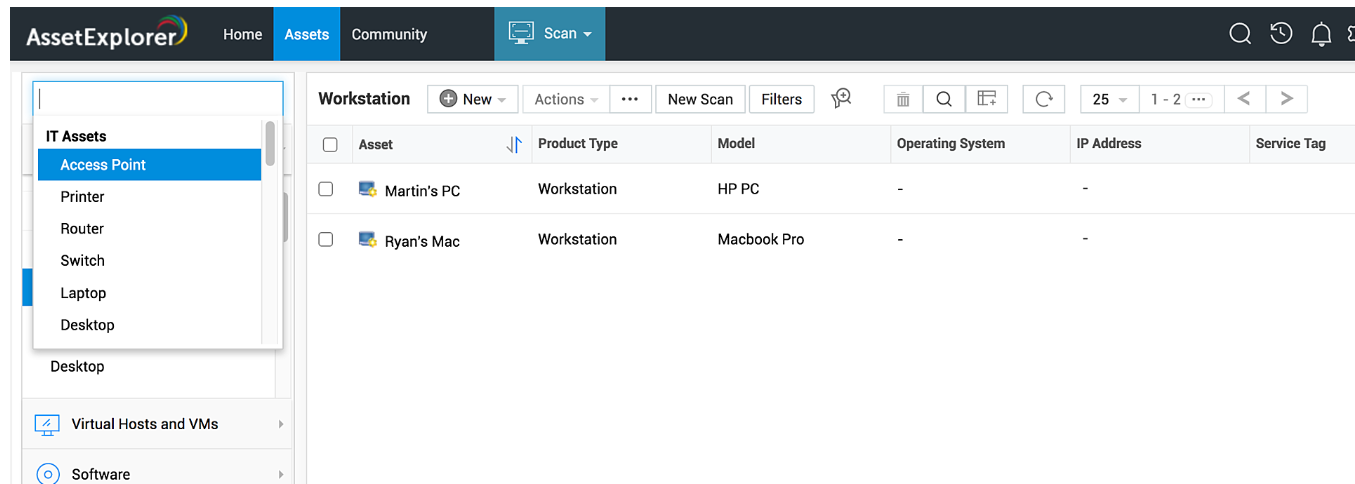Refresh the Workstation list
Screen dimensions: 1355x484
[x=1044, y=99]
